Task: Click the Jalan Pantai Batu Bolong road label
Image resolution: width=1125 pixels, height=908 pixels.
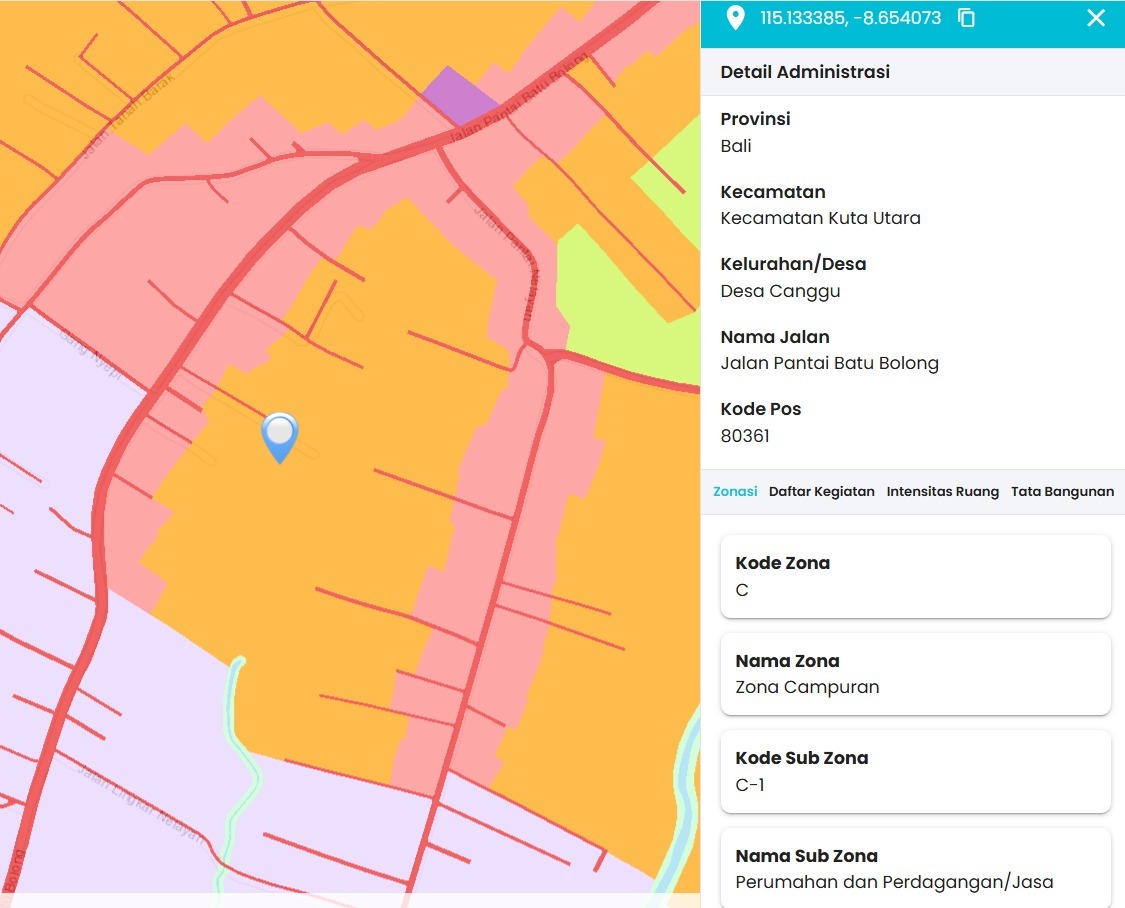Action: (x=518, y=98)
